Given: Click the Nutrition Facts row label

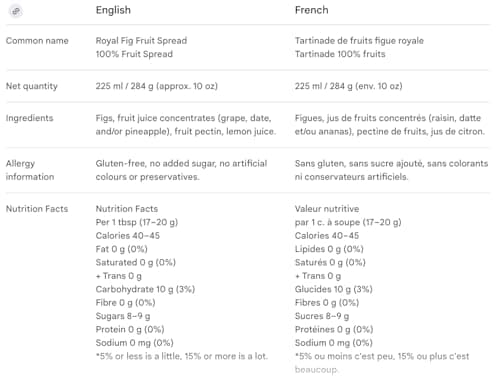Looking at the screenshot, I should click(x=37, y=209).
